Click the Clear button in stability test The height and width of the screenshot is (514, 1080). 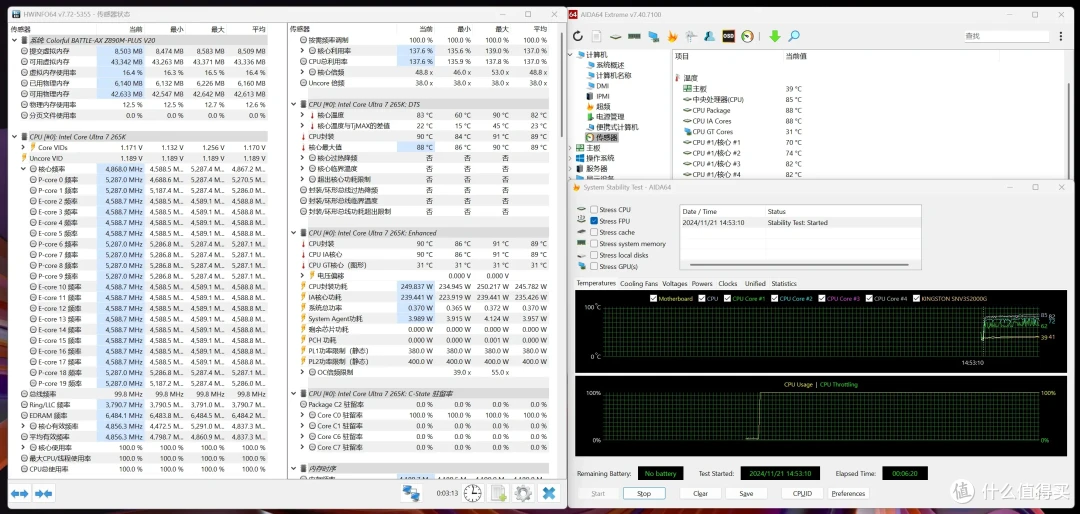tap(700, 493)
